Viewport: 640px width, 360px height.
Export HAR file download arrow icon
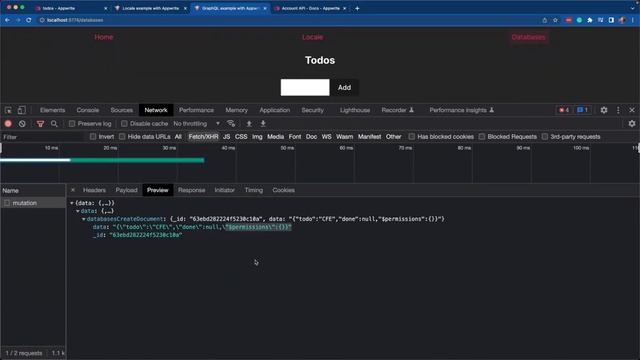click(263, 124)
